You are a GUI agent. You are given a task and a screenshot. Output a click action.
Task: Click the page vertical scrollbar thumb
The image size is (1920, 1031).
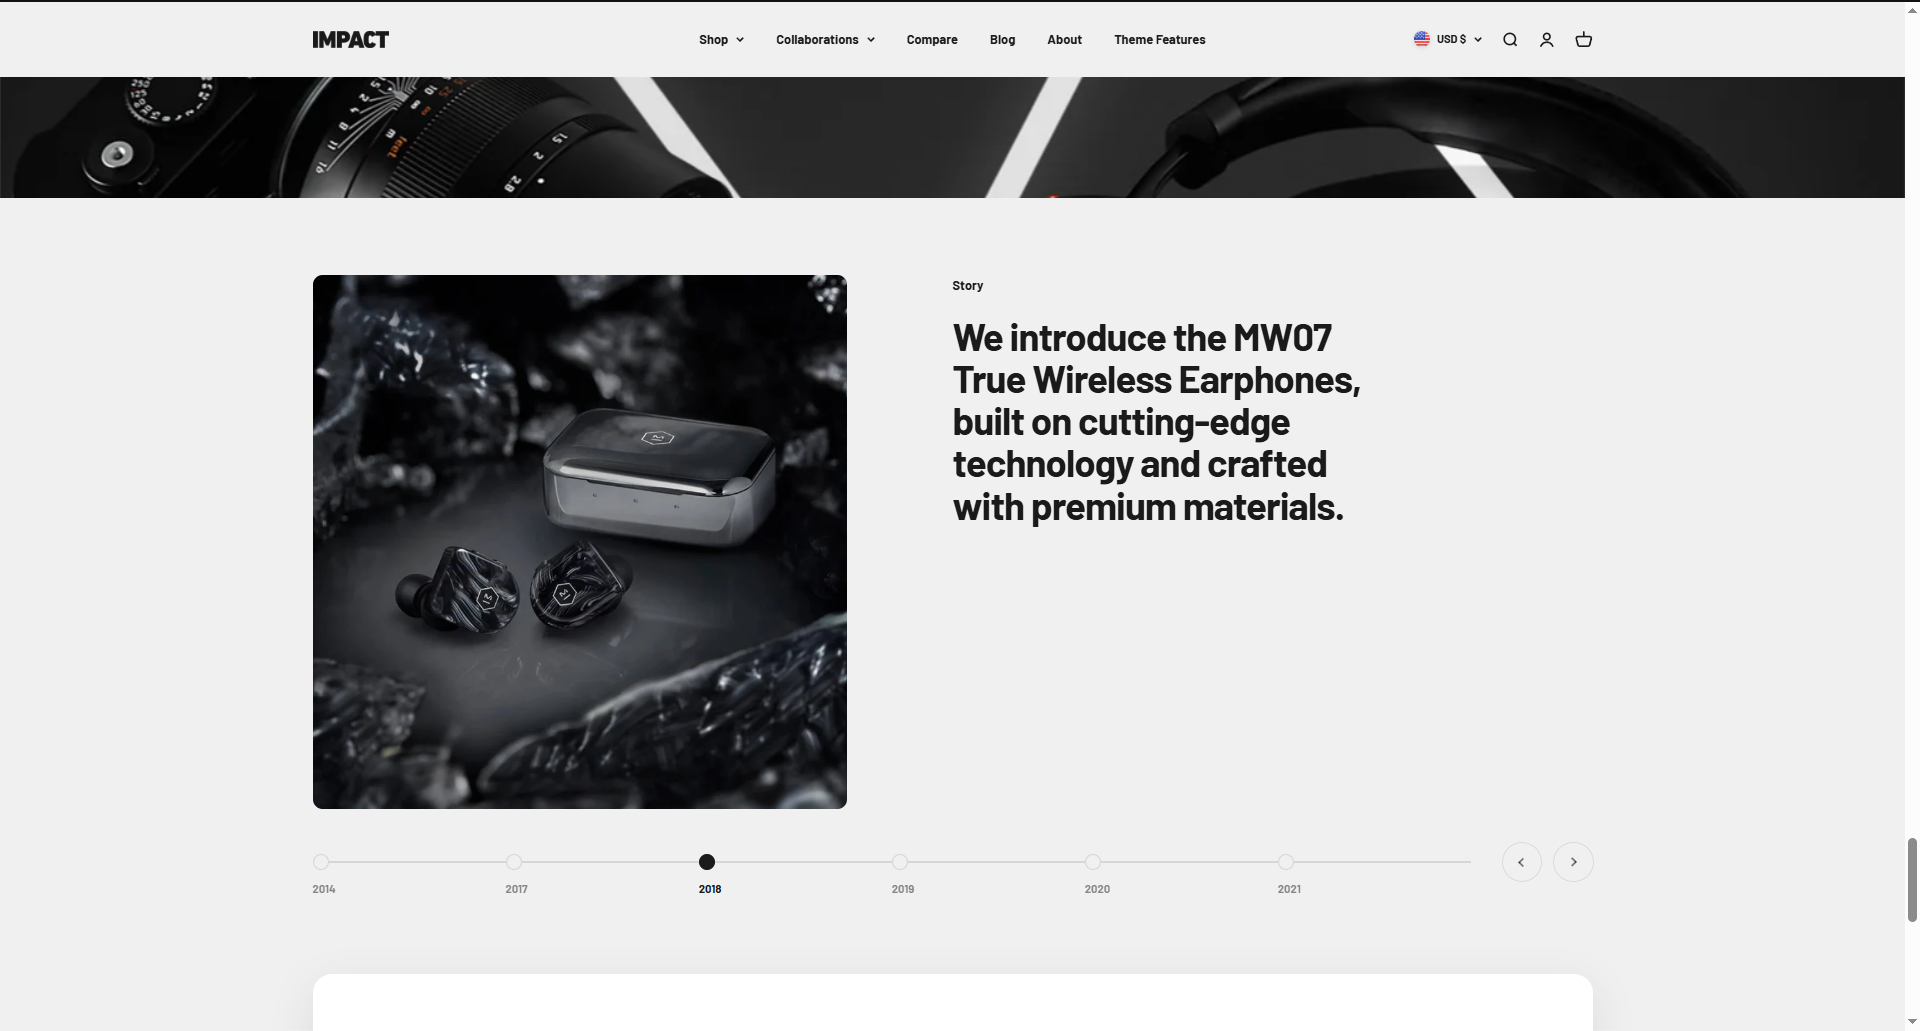coord(1912,880)
